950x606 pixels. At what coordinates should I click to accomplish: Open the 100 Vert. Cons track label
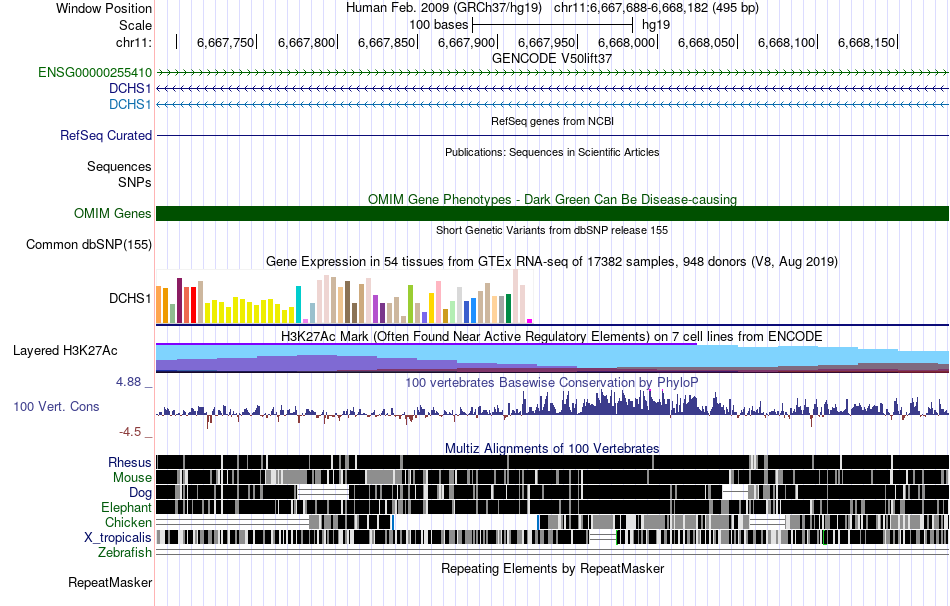pos(56,407)
